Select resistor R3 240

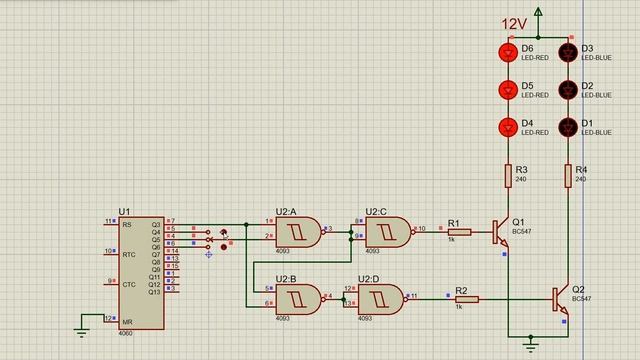tap(508, 176)
